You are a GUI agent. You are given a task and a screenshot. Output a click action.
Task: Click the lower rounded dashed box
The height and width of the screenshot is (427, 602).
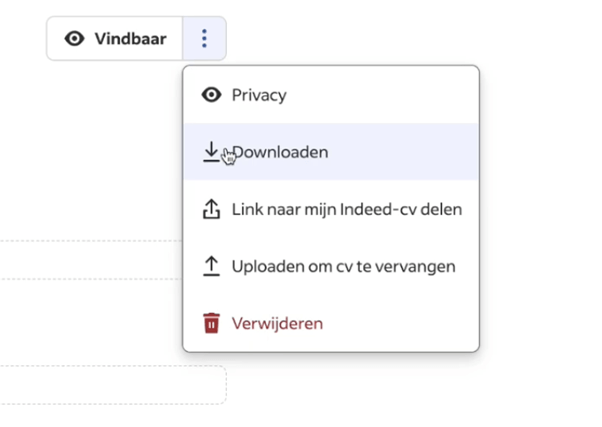[110, 385]
